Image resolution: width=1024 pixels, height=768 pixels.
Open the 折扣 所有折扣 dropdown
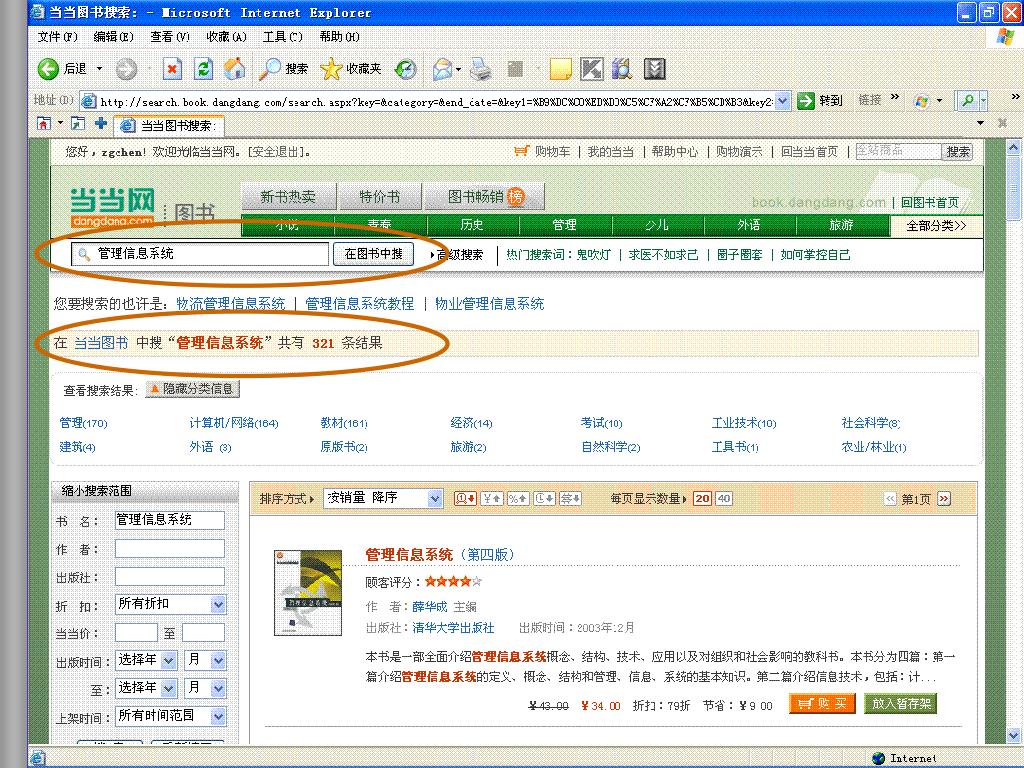coord(170,604)
